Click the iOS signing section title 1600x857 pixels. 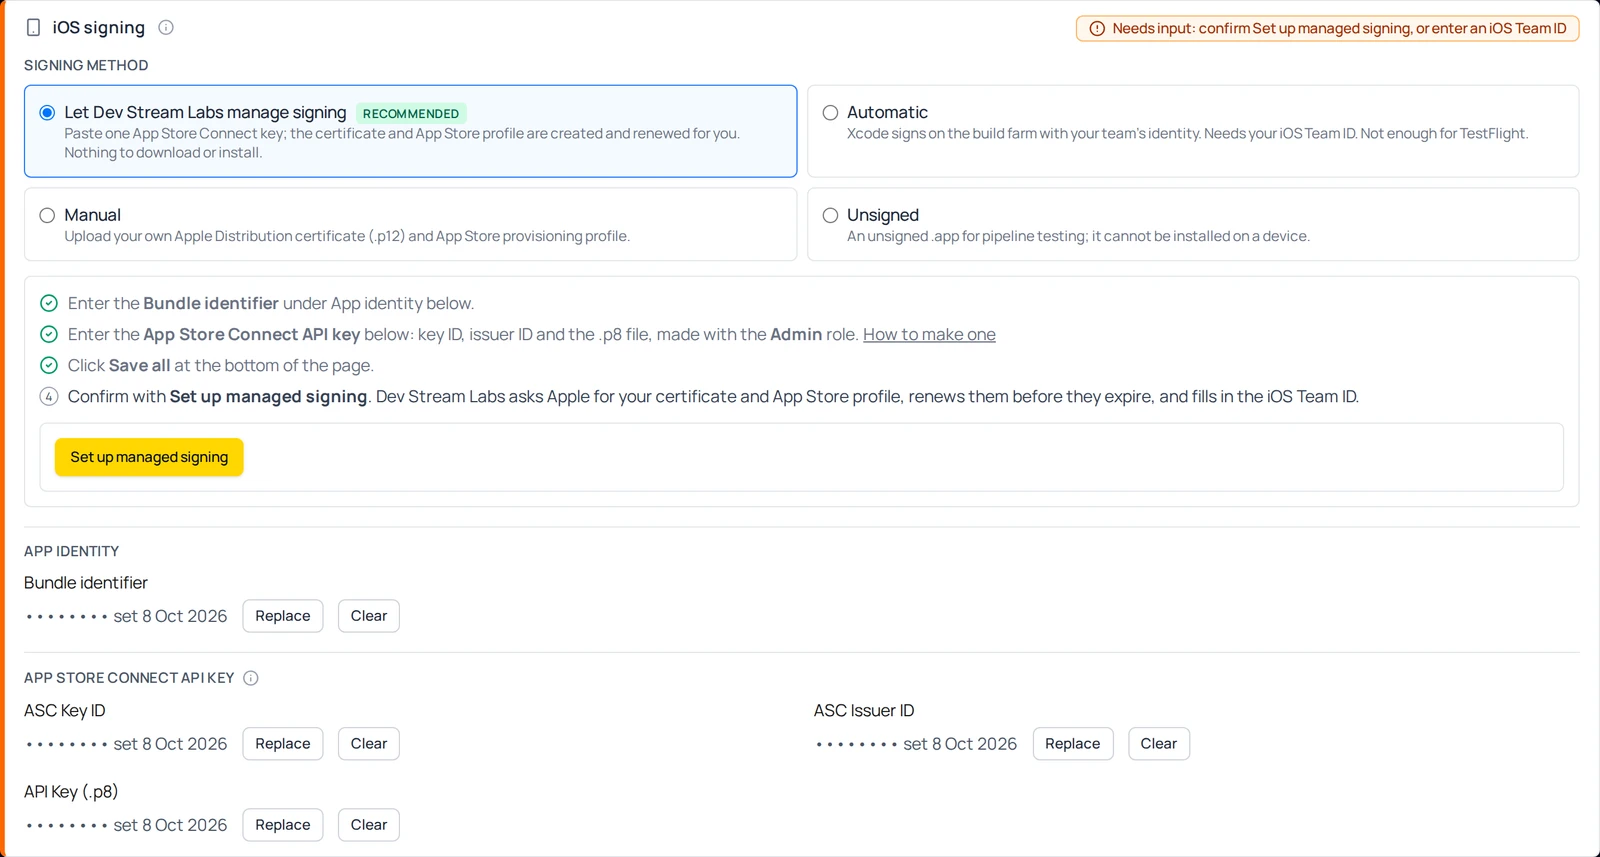99,28
